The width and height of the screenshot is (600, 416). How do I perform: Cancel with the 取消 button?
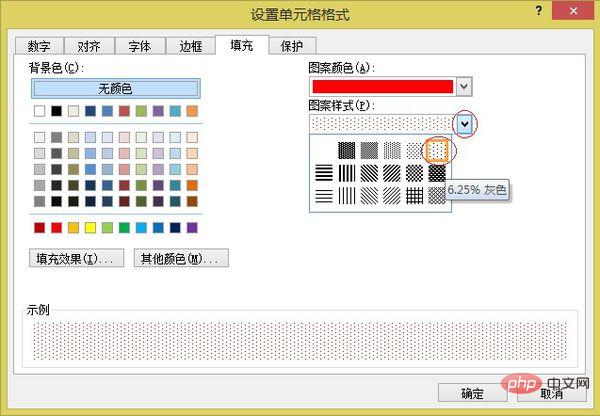[x=551, y=393]
